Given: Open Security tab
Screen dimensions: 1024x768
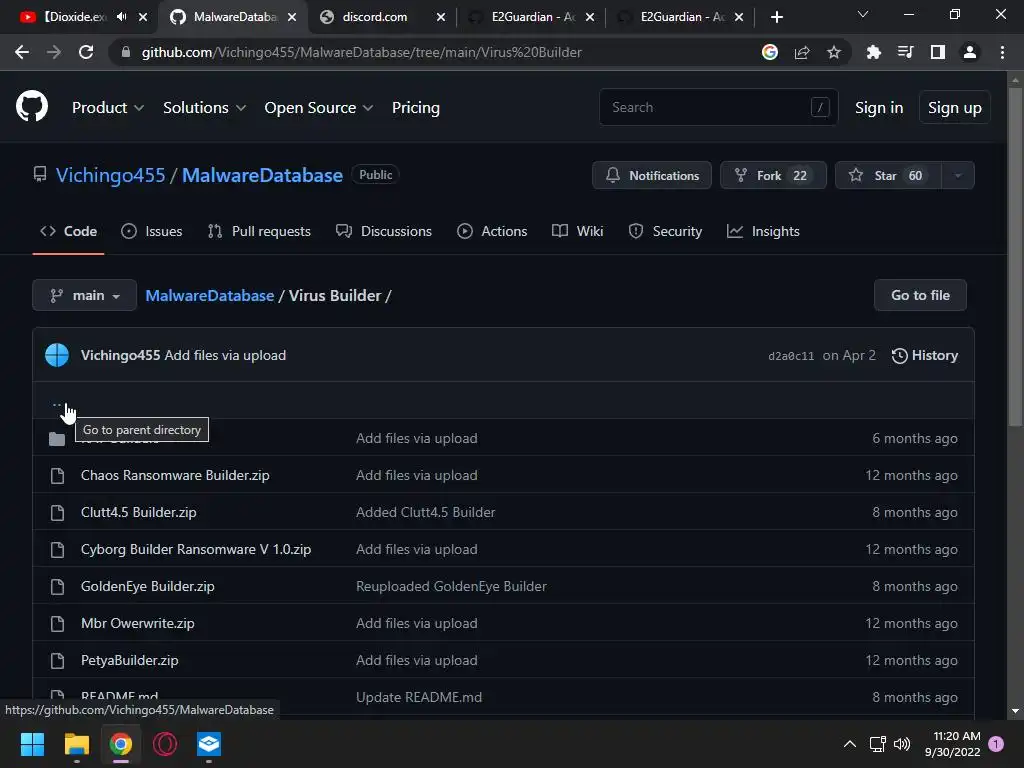Looking at the screenshot, I should pos(665,231).
